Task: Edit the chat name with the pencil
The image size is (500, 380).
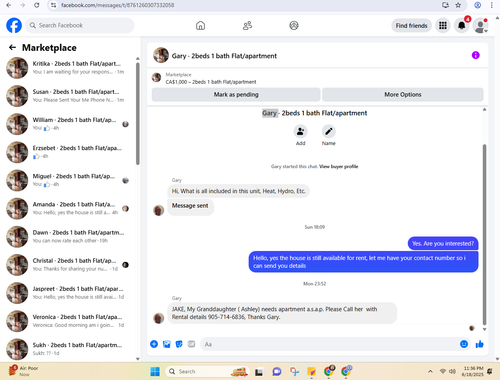Action: coord(328,131)
